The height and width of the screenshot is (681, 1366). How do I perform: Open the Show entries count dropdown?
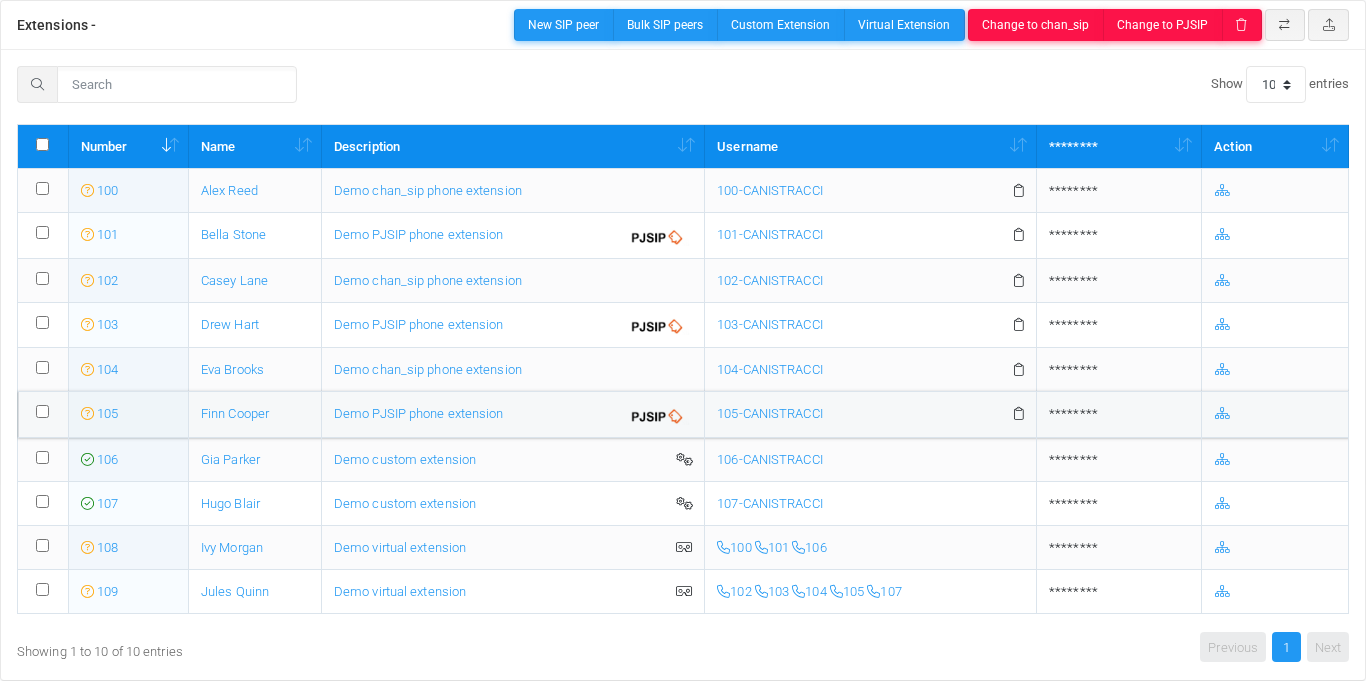click(1275, 85)
